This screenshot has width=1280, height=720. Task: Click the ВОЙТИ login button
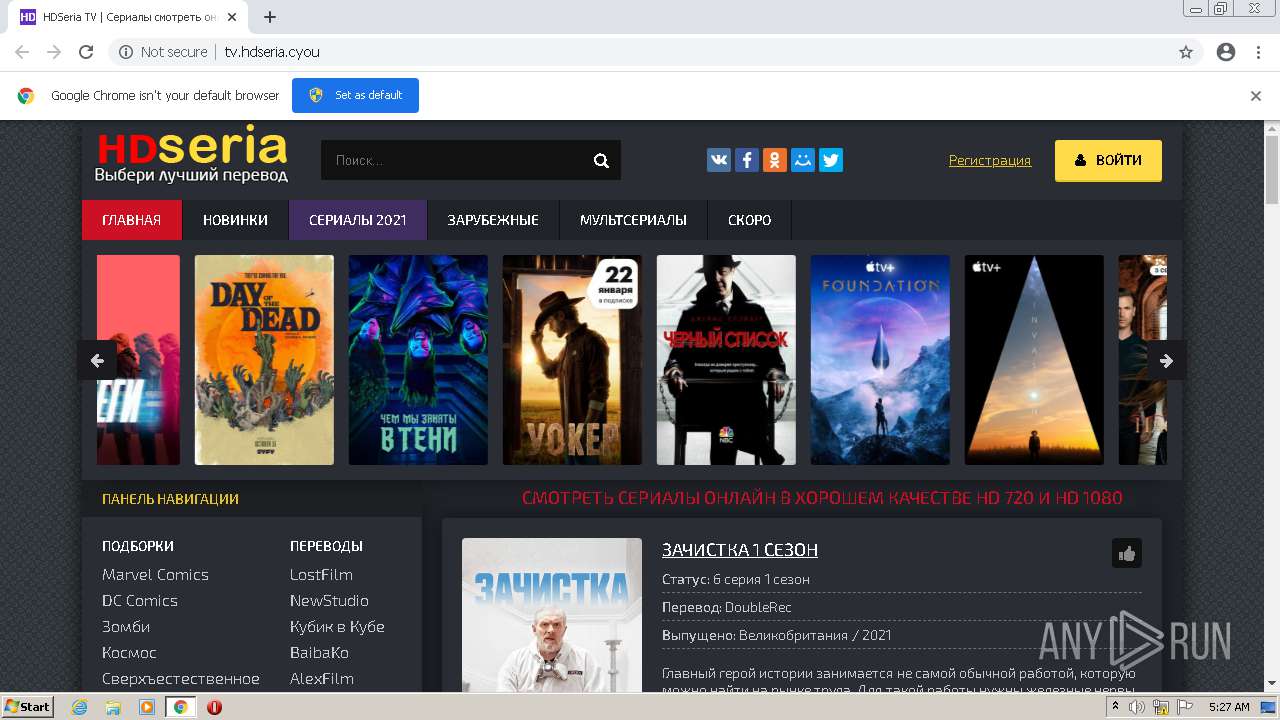tap(1108, 160)
